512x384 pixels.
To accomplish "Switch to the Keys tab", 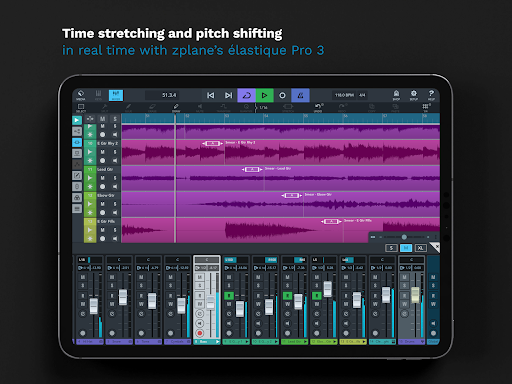I will pos(98,95).
